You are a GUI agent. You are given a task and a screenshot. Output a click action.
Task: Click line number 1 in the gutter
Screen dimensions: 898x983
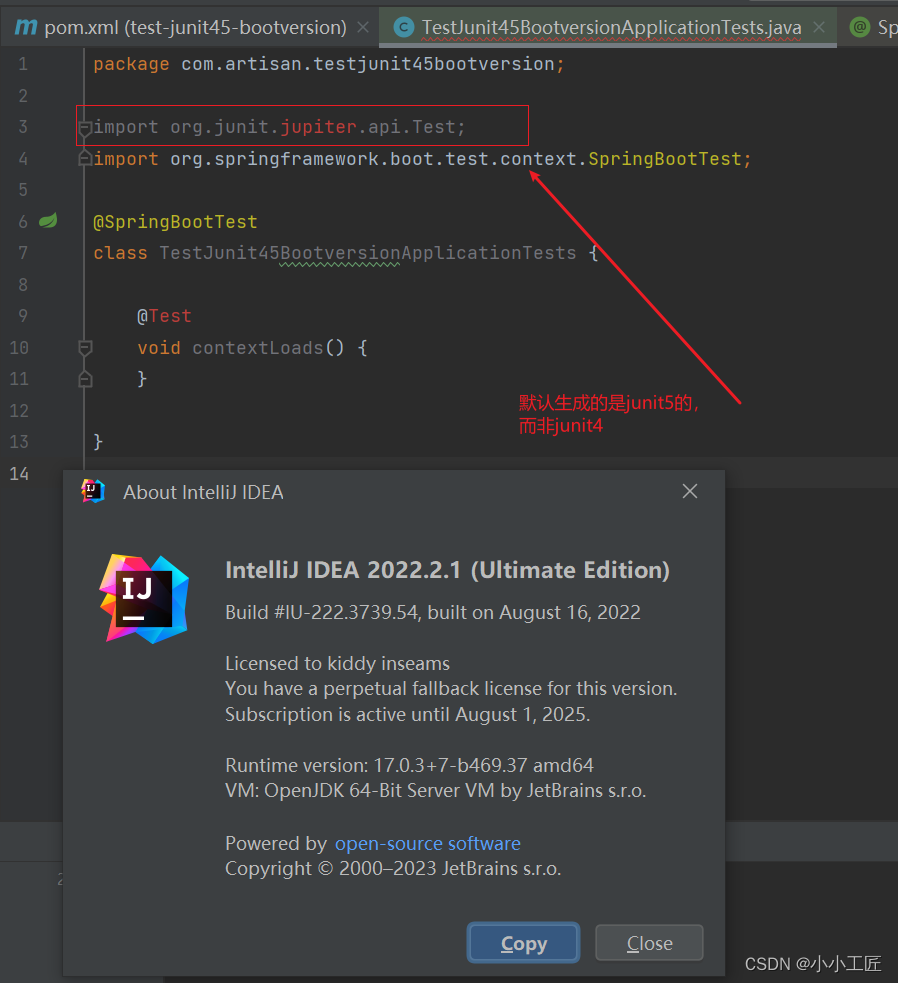click(23, 64)
